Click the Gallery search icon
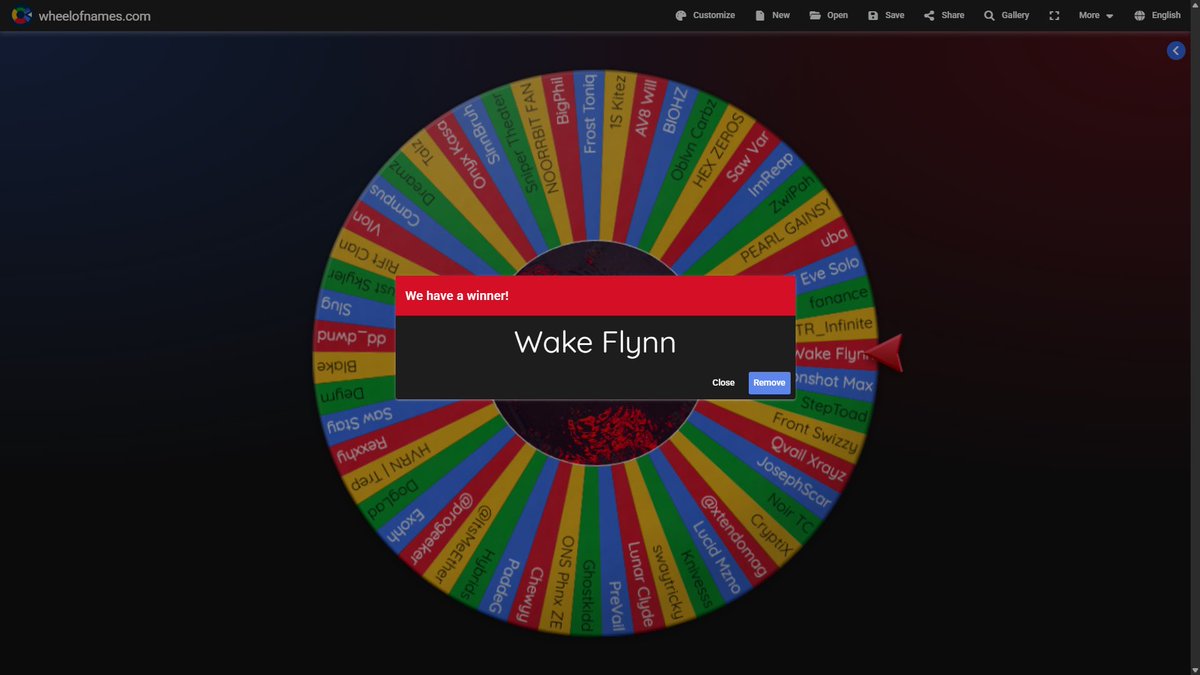Image resolution: width=1200 pixels, height=675 pixels. (x=989, y=16)
